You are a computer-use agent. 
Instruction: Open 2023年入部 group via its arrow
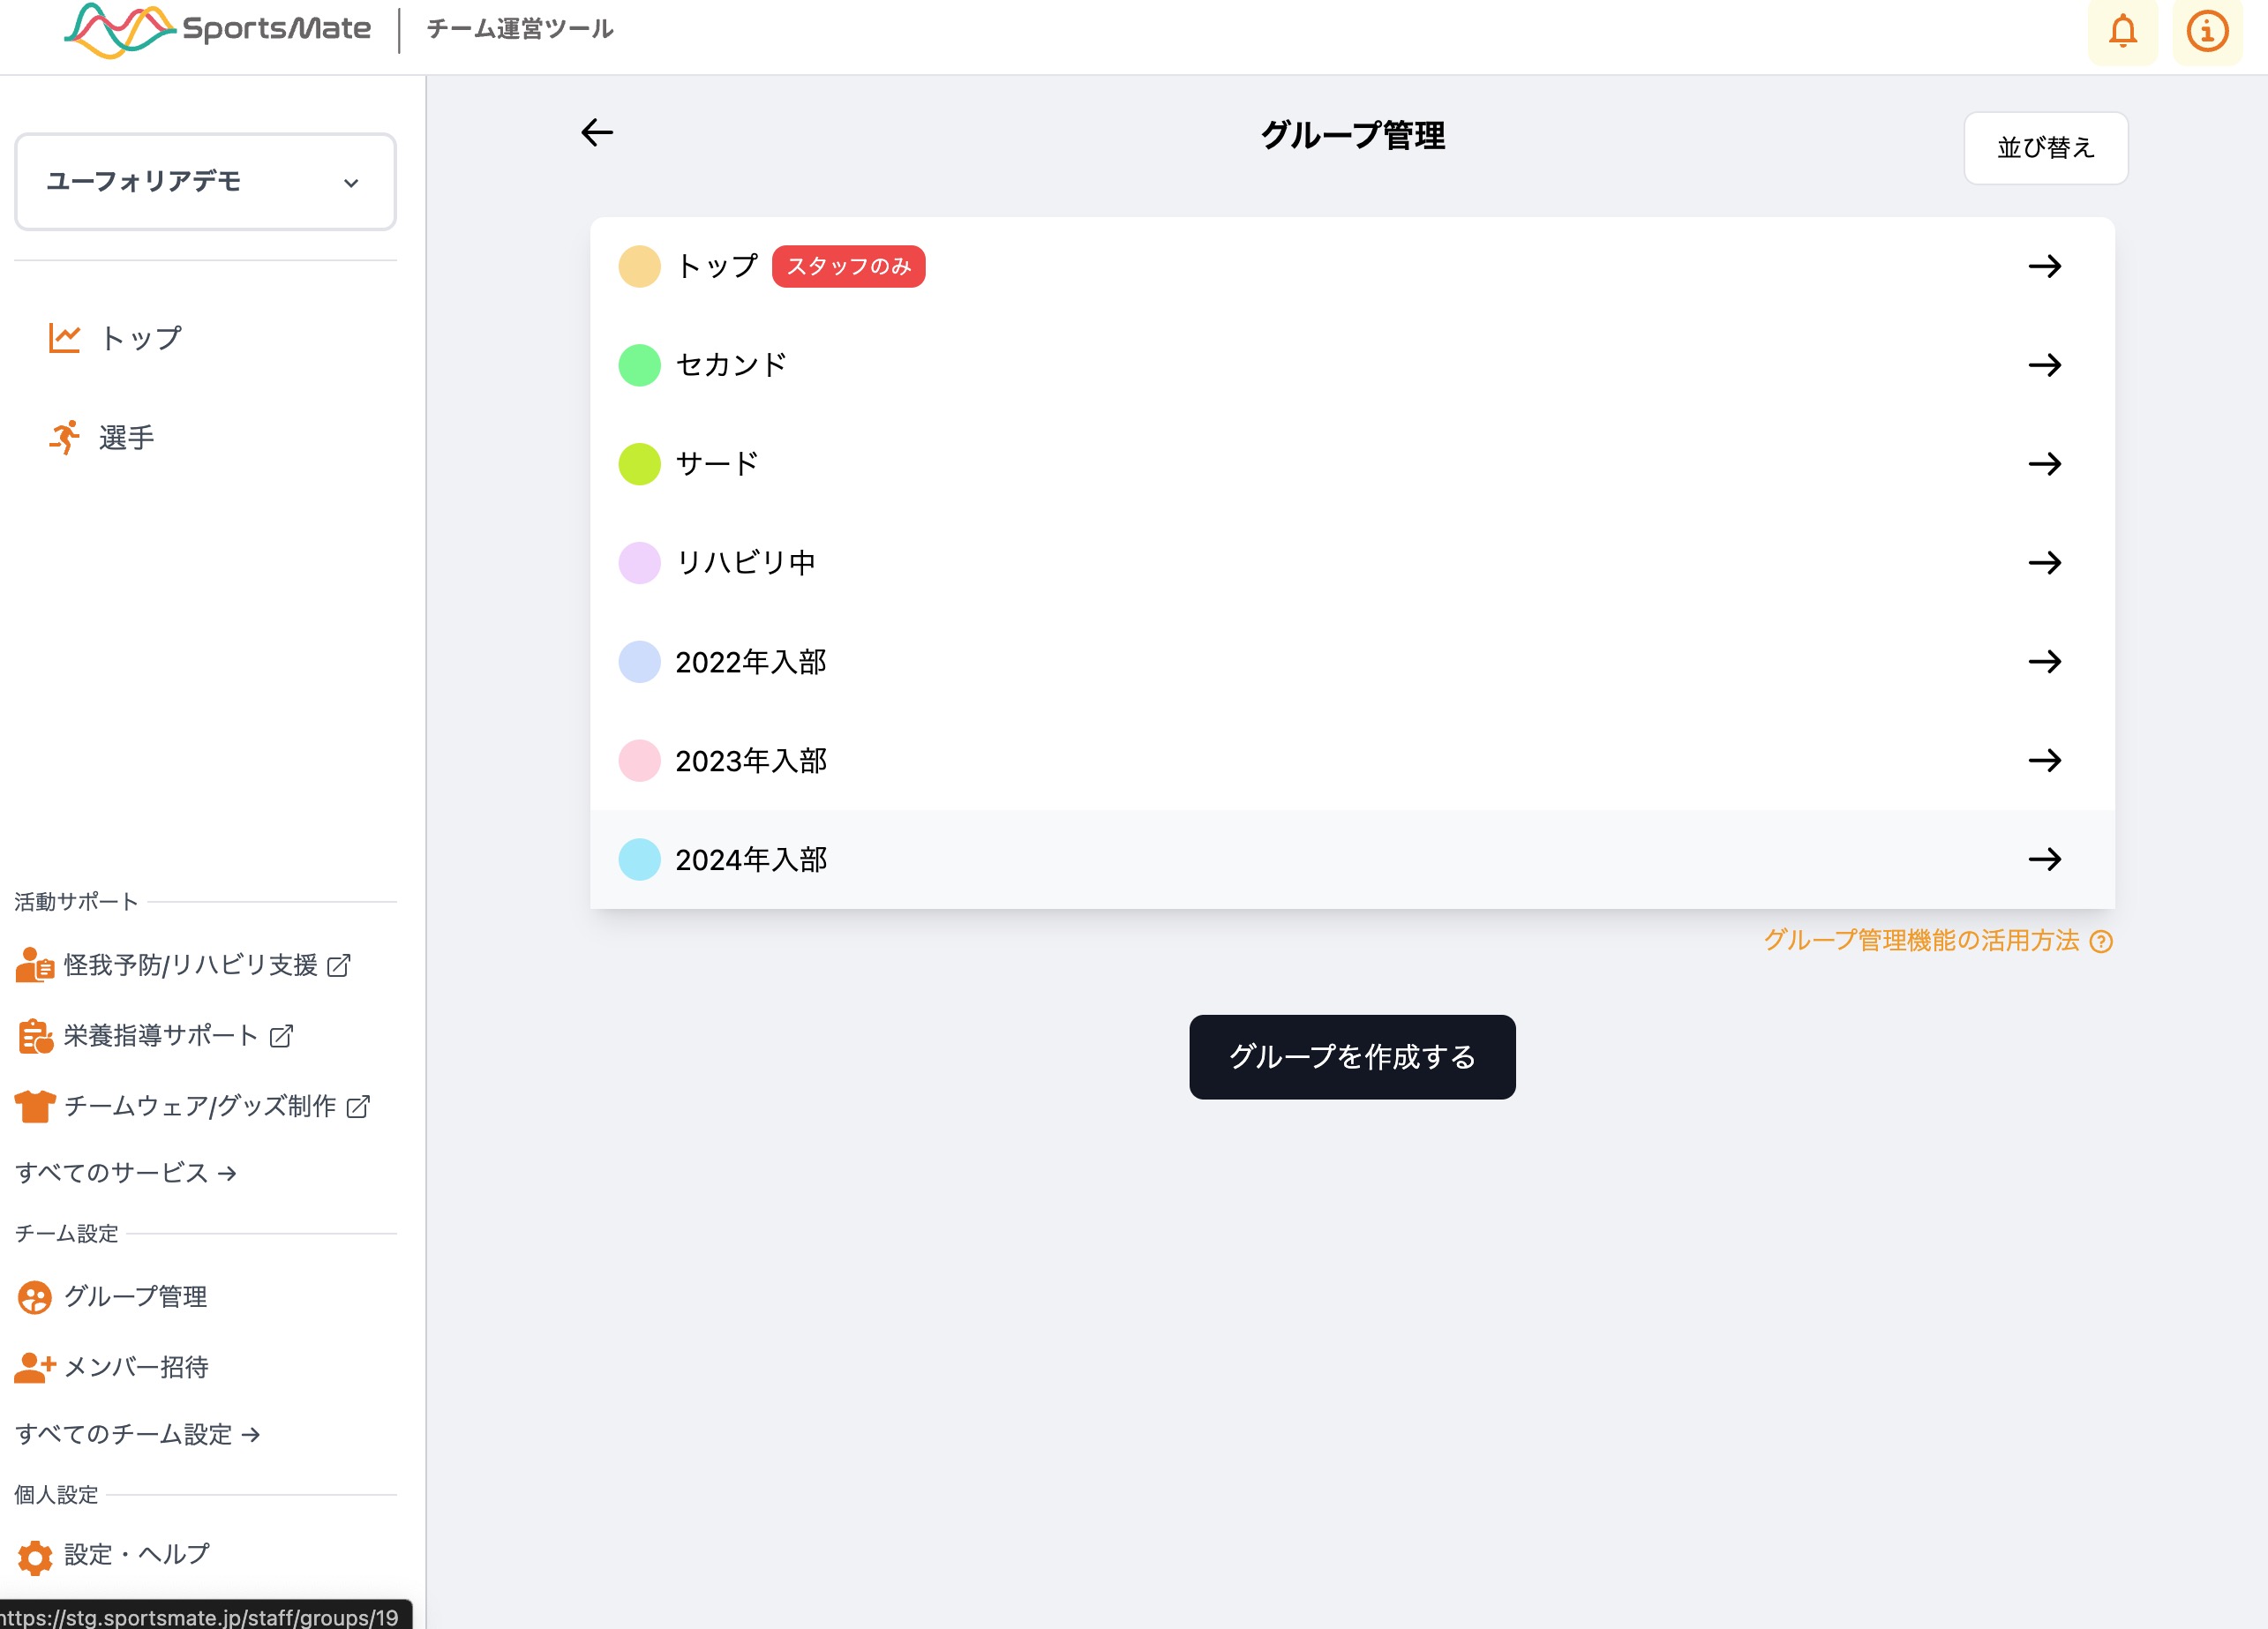click(x=2045, y=761)
